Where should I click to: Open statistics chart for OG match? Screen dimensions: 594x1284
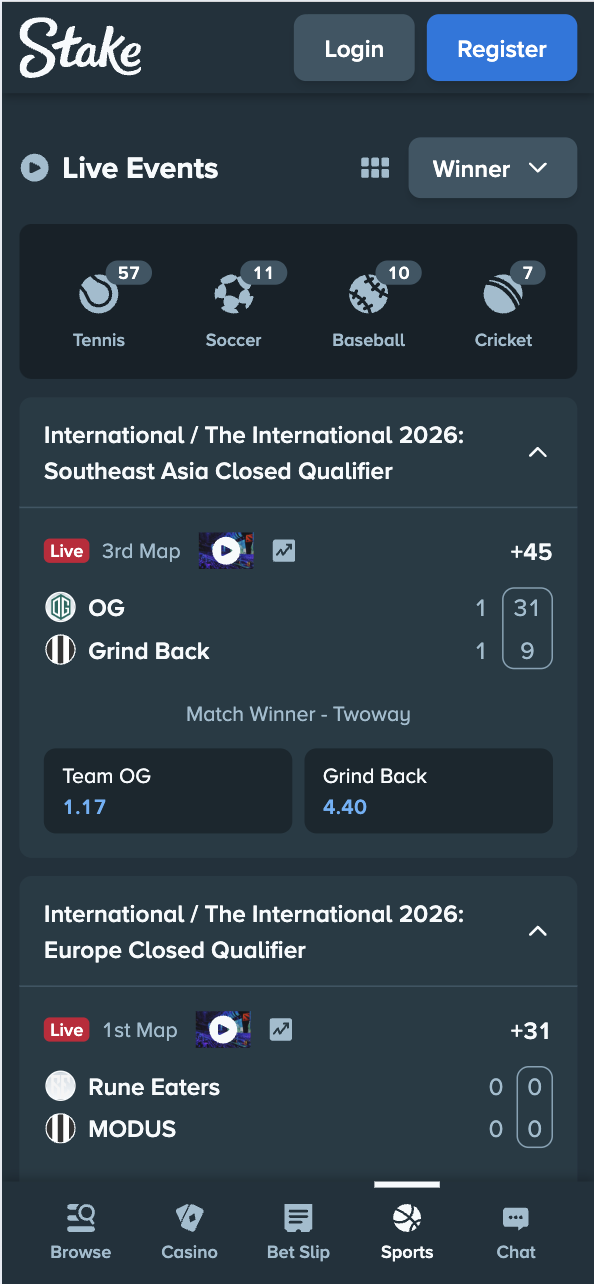[x=284, y=551]
